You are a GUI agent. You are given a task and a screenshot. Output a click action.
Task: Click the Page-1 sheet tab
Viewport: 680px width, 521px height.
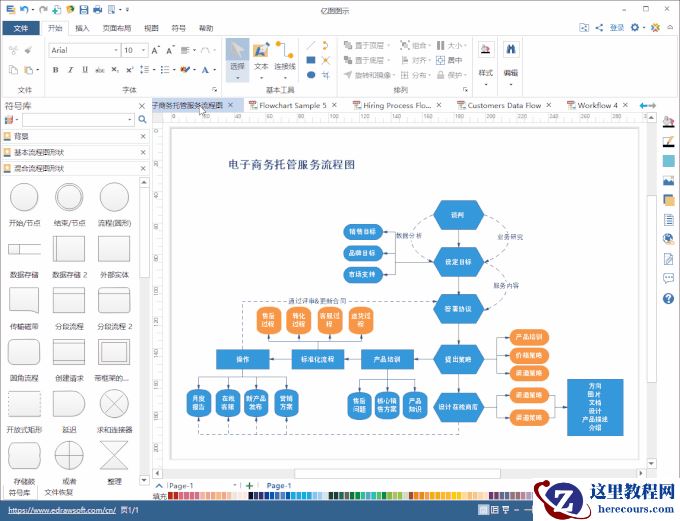[x=278, y=486]
